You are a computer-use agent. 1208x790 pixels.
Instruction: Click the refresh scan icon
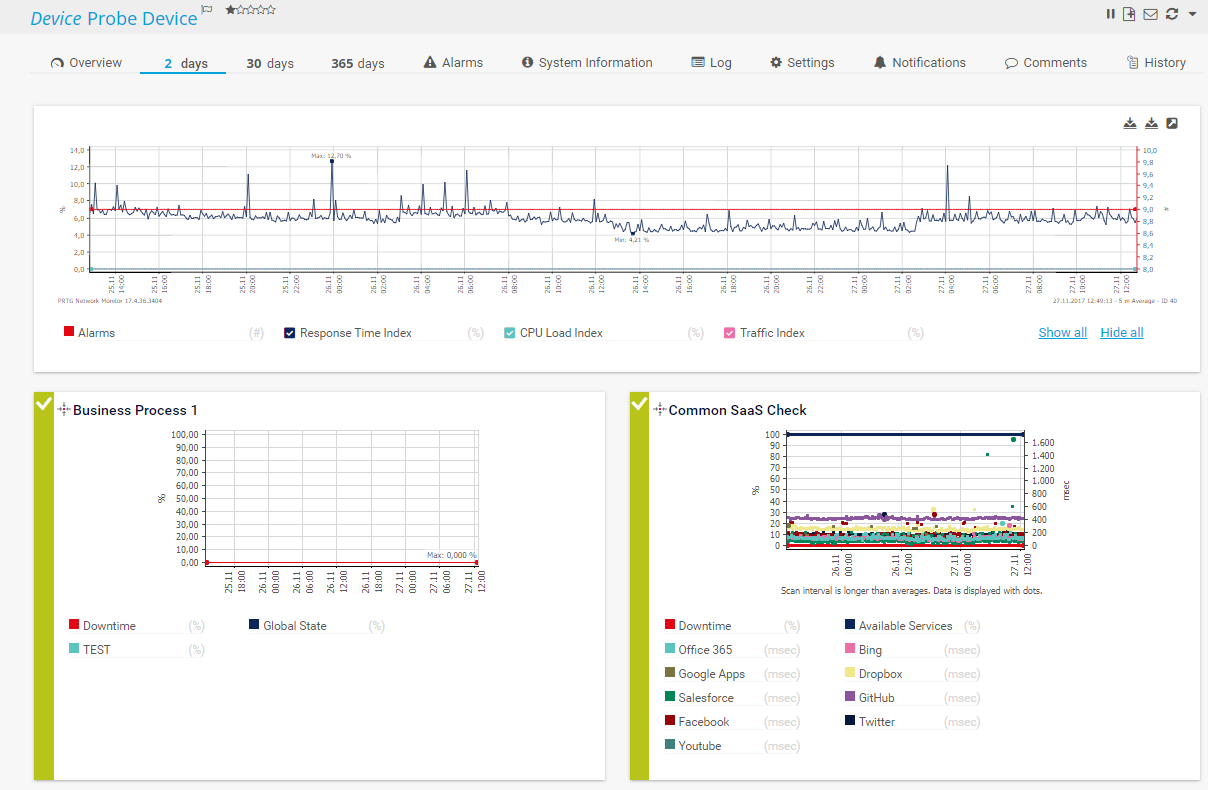(1172, 14)
